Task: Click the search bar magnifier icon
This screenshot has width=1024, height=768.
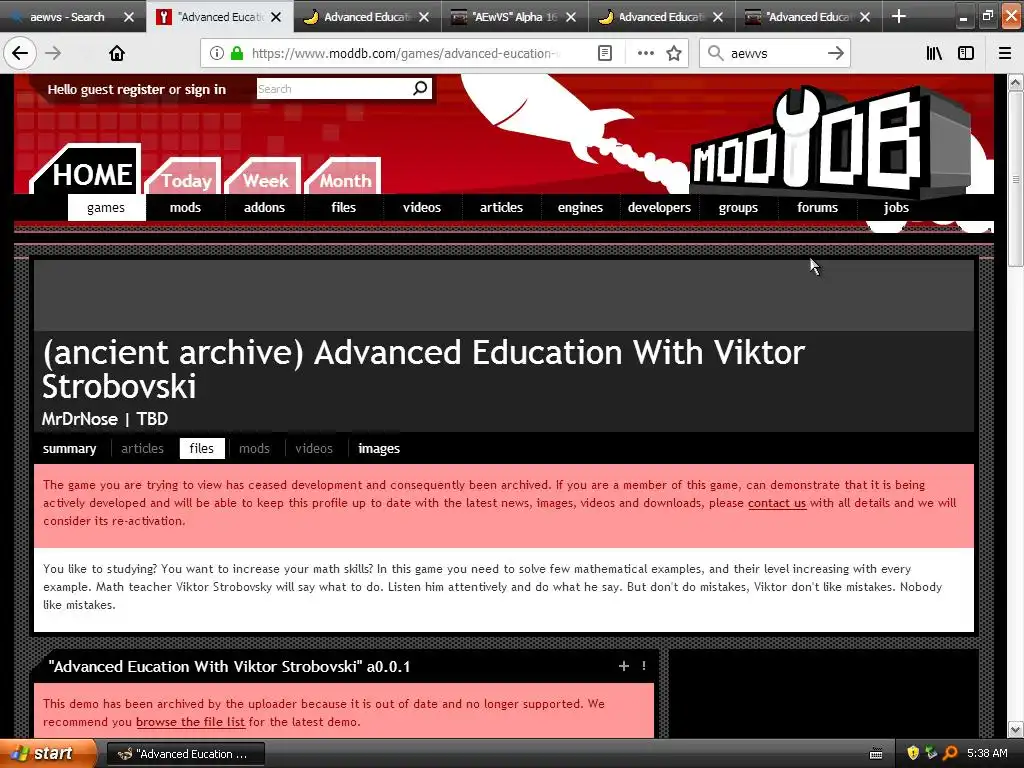Action: [x=716, y=53]
